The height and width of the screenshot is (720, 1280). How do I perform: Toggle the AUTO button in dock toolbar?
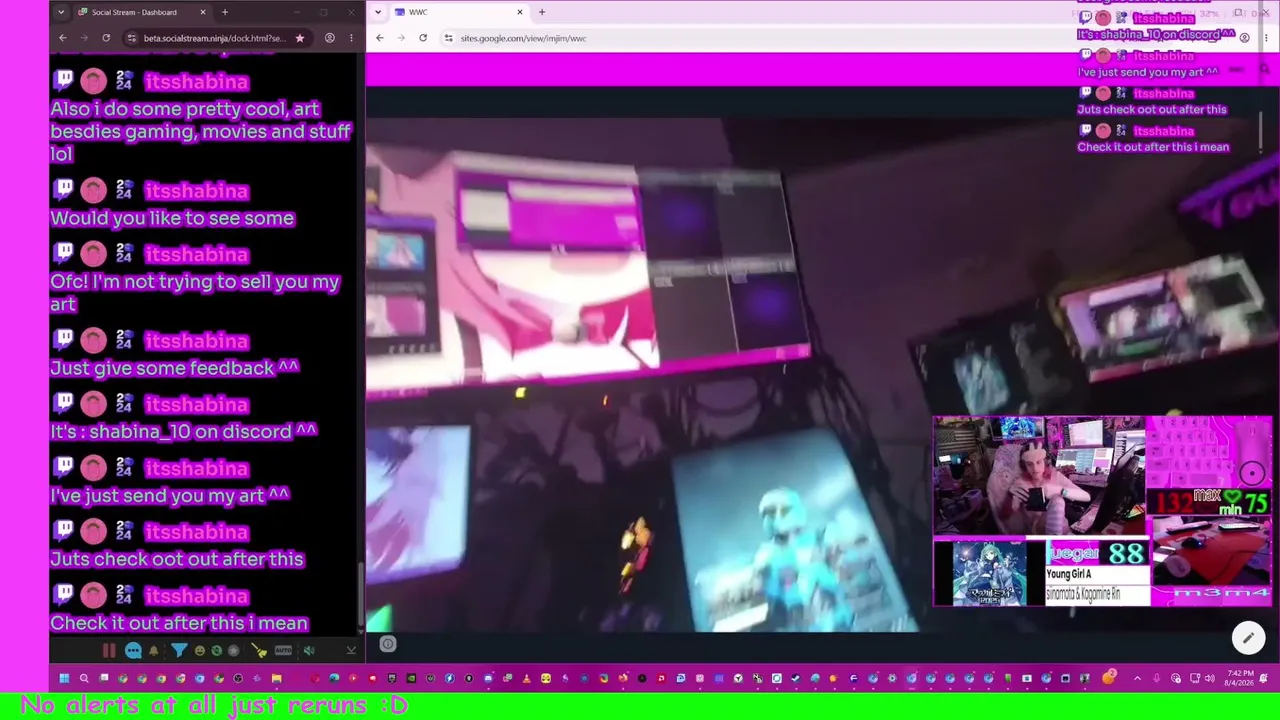click(283, 651)
